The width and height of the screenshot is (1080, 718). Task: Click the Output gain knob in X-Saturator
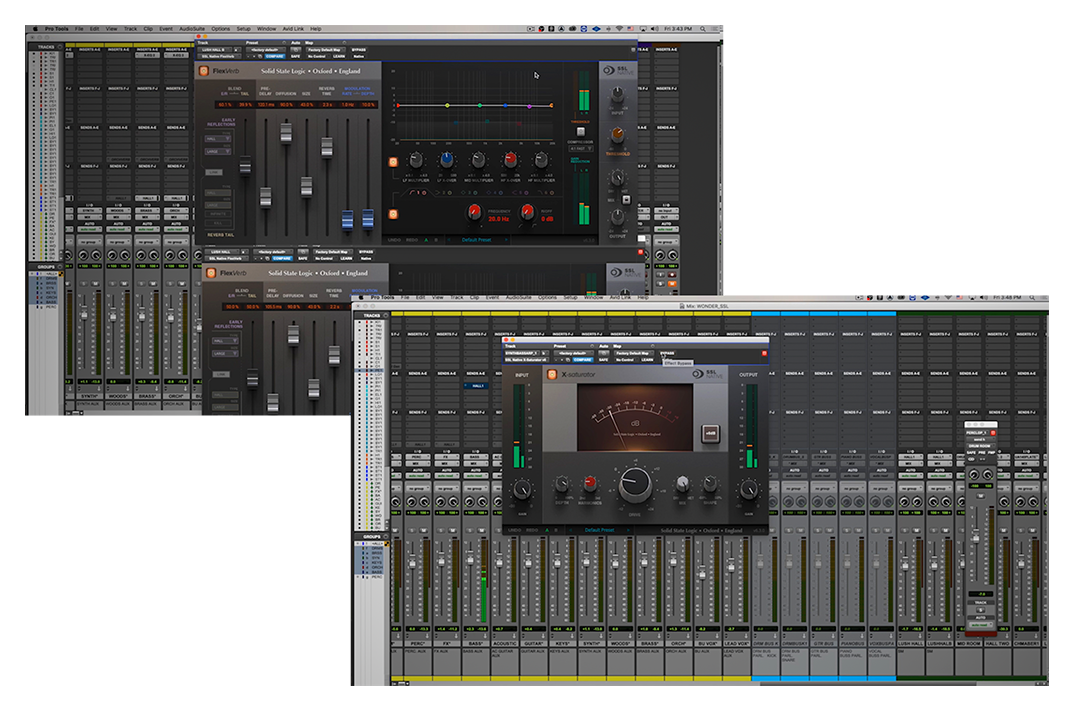point(748,490)
